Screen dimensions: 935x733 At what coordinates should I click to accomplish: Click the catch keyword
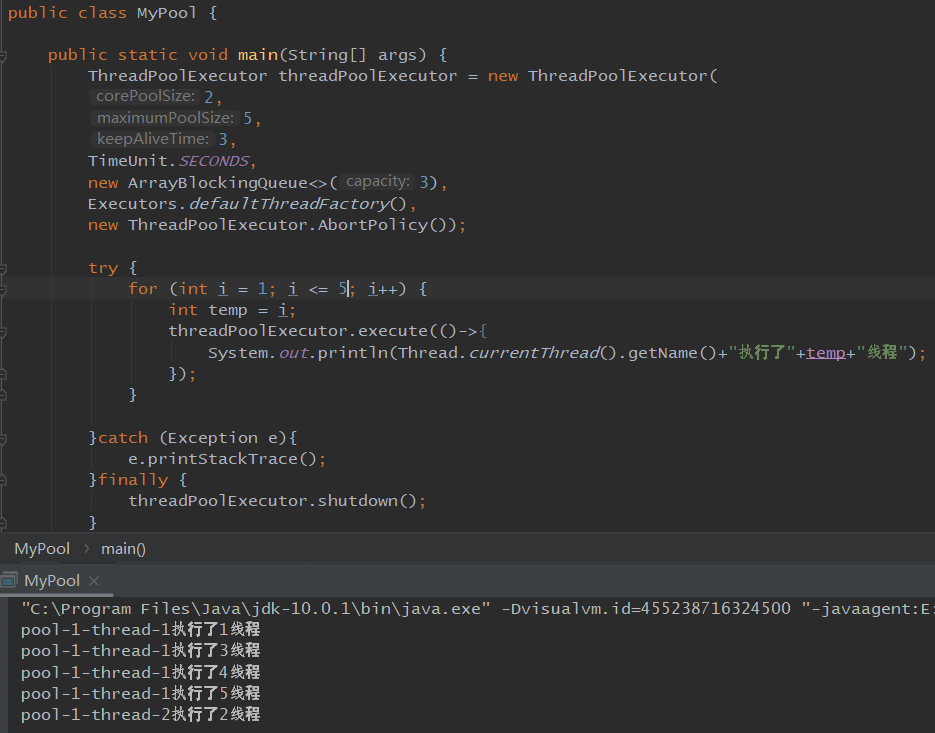(x=123, y=438)
